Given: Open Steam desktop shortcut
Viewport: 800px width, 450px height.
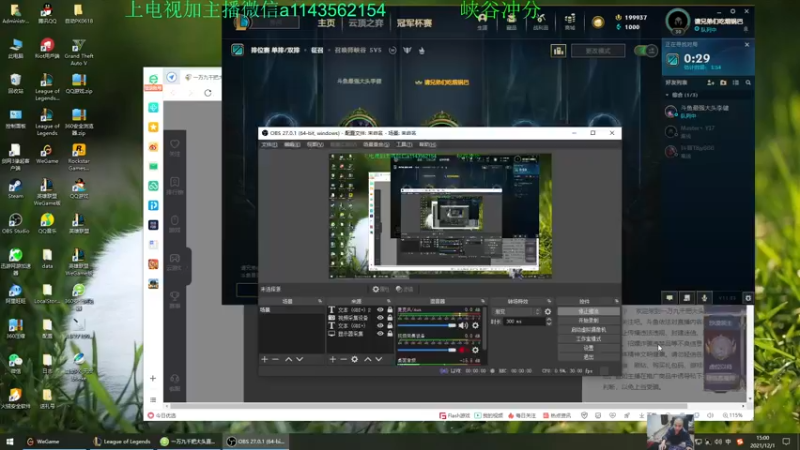Looking at the screenshot, I should tap(15, 189).
